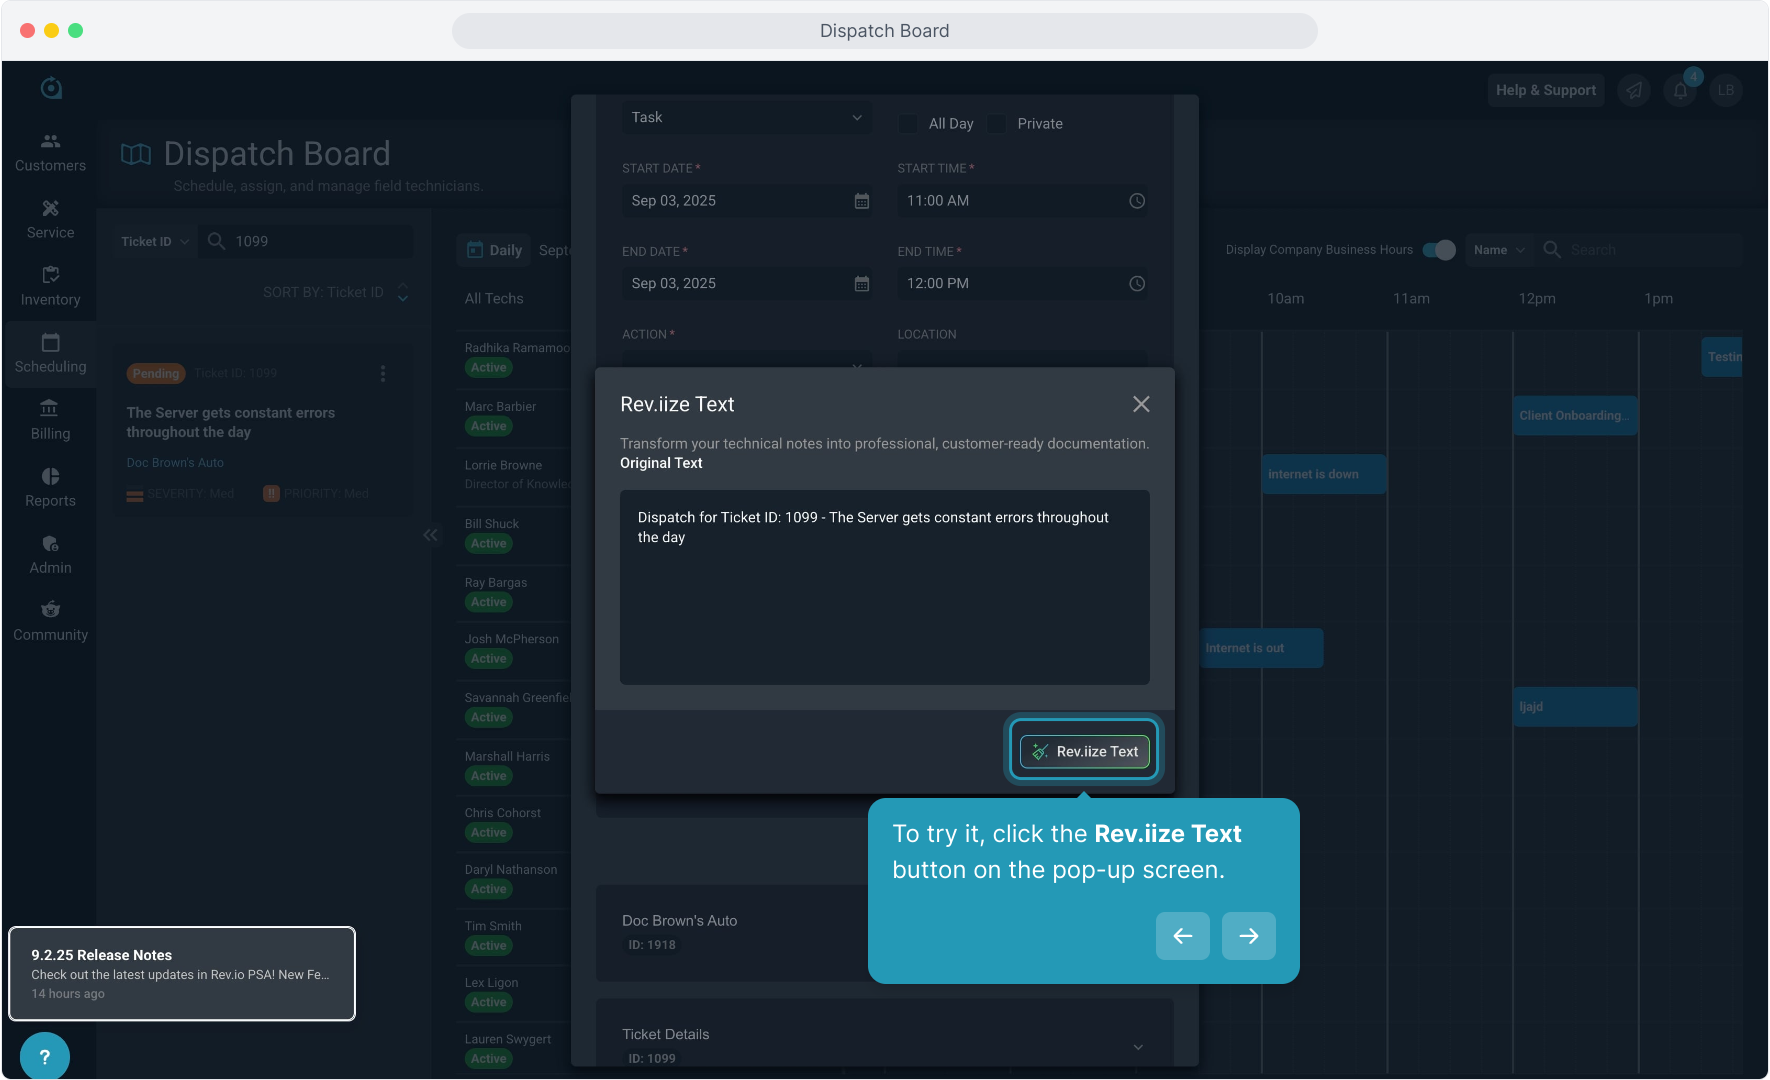Viewport: 1770px width, 1080px height.
Task: Click the Rev.iize Text button
Action: (x=1084, y=751)
